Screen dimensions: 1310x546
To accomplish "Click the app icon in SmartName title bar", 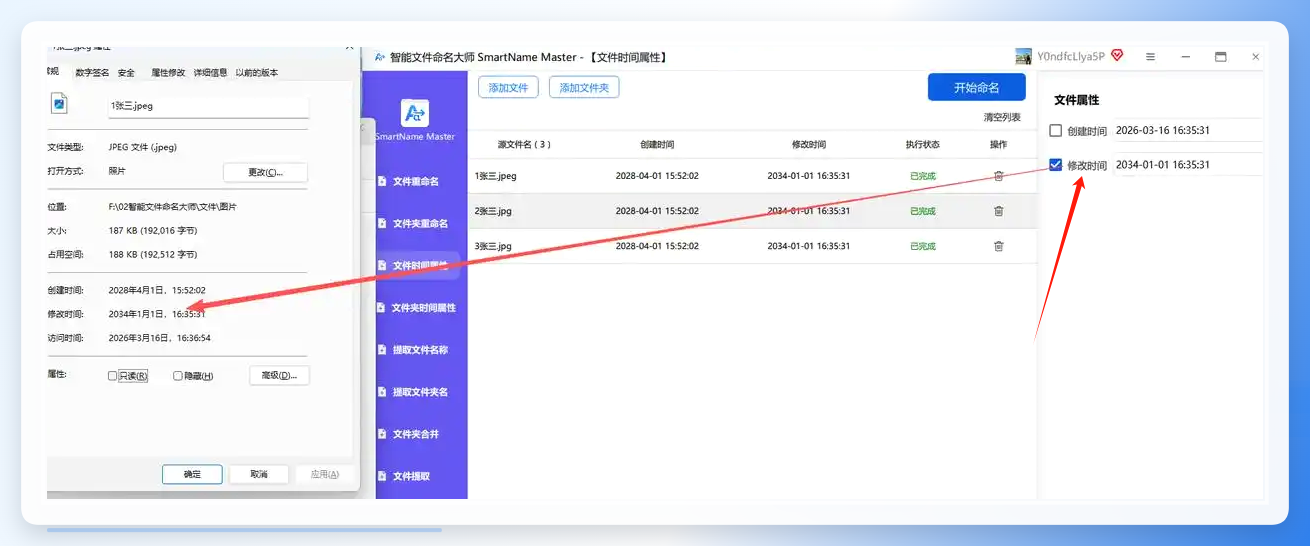I will [380, 57].
